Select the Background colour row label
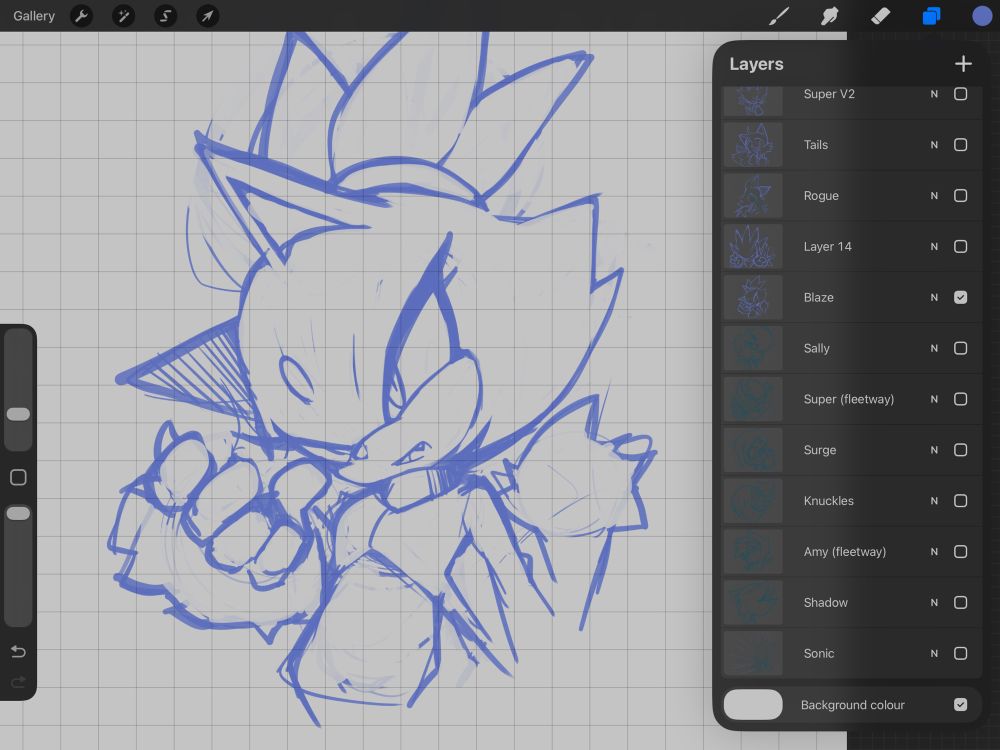Image resolution: width=1000 pixels, height=750 pixels. pyautogui.click(x=853, y=705)
